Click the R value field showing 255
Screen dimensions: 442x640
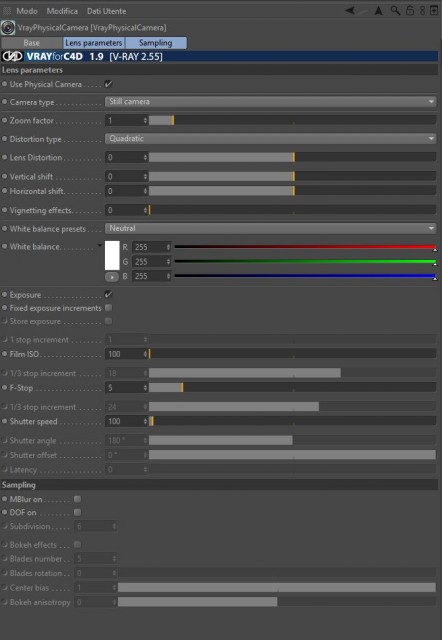click(149, 247)
